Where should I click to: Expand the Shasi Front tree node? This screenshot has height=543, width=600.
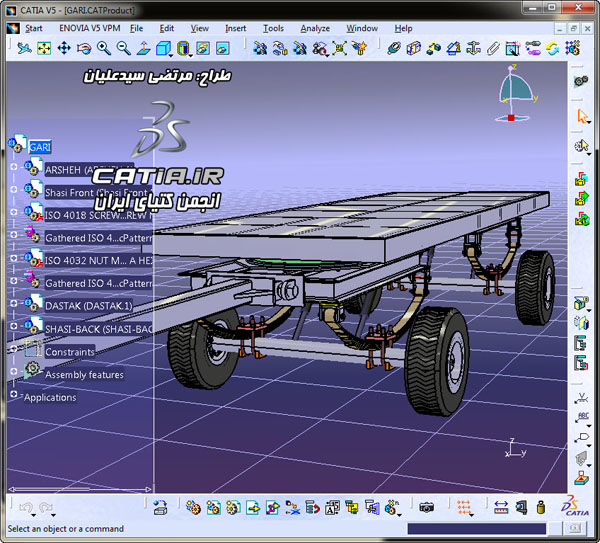[14, 189]
